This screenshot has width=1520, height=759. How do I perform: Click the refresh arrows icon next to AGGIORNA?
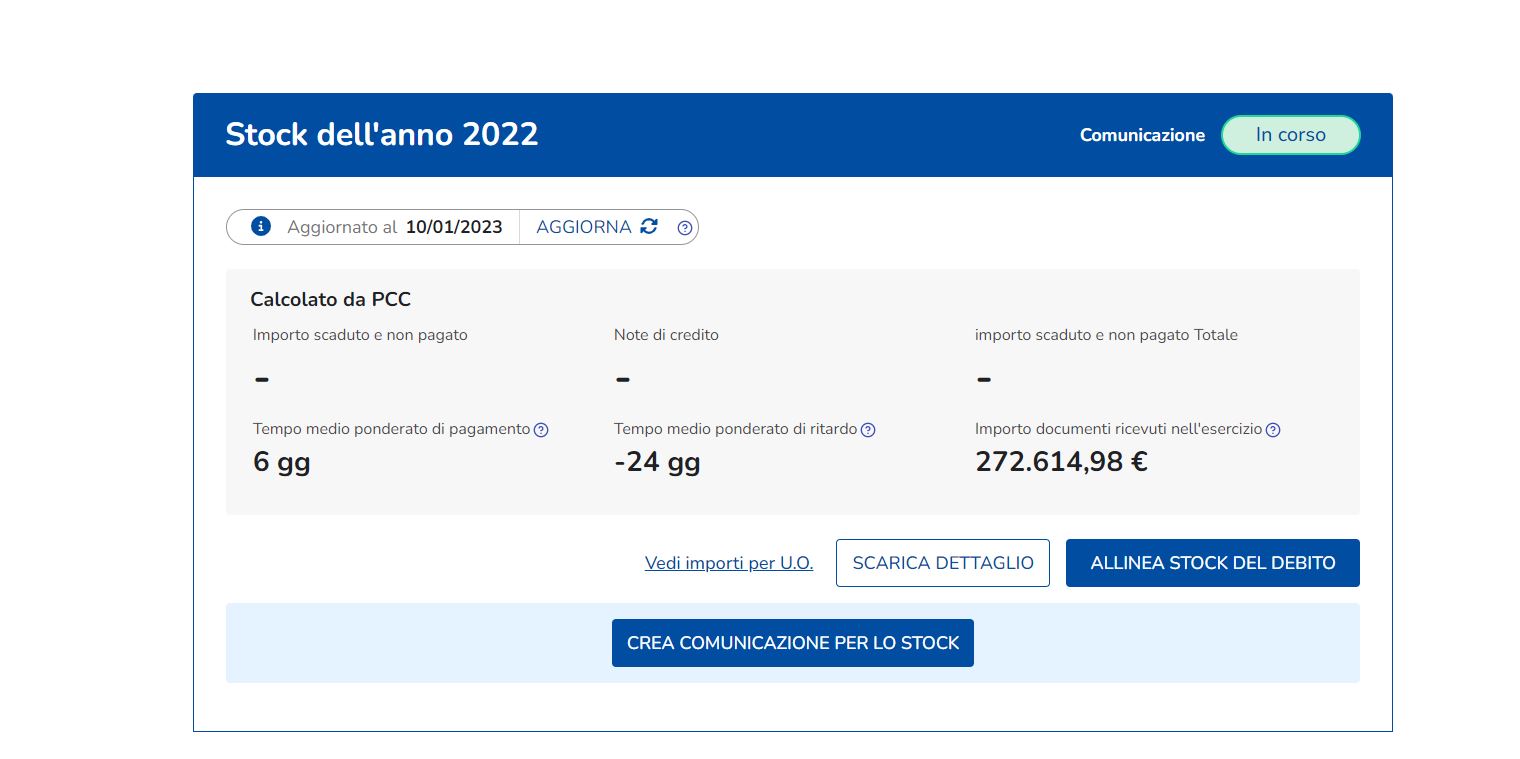click(649, 226)
